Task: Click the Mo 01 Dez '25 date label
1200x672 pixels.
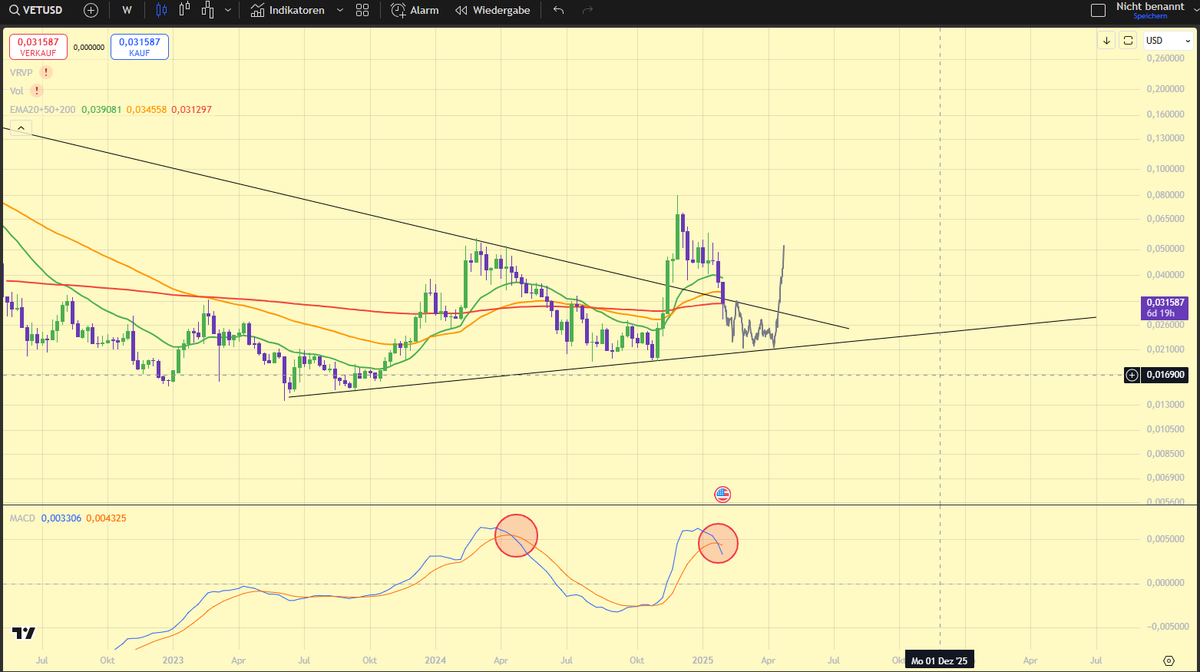Action: pyautogui.click(x=940, y=661)
